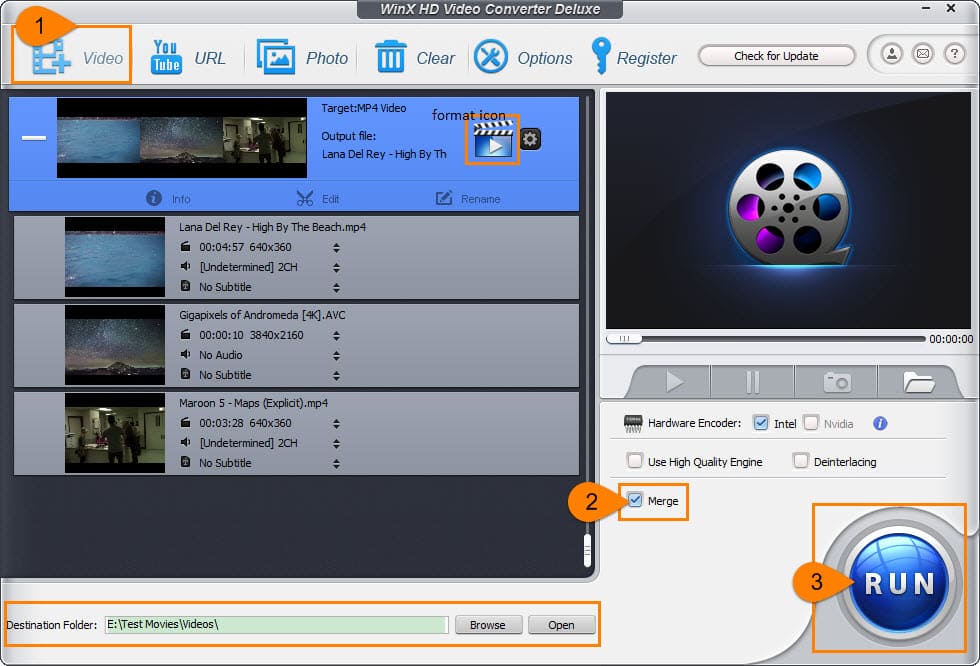Open snapshot folder icon in preview panel
The width and height of the screenshot is (980, 666).
pos(918,382)
